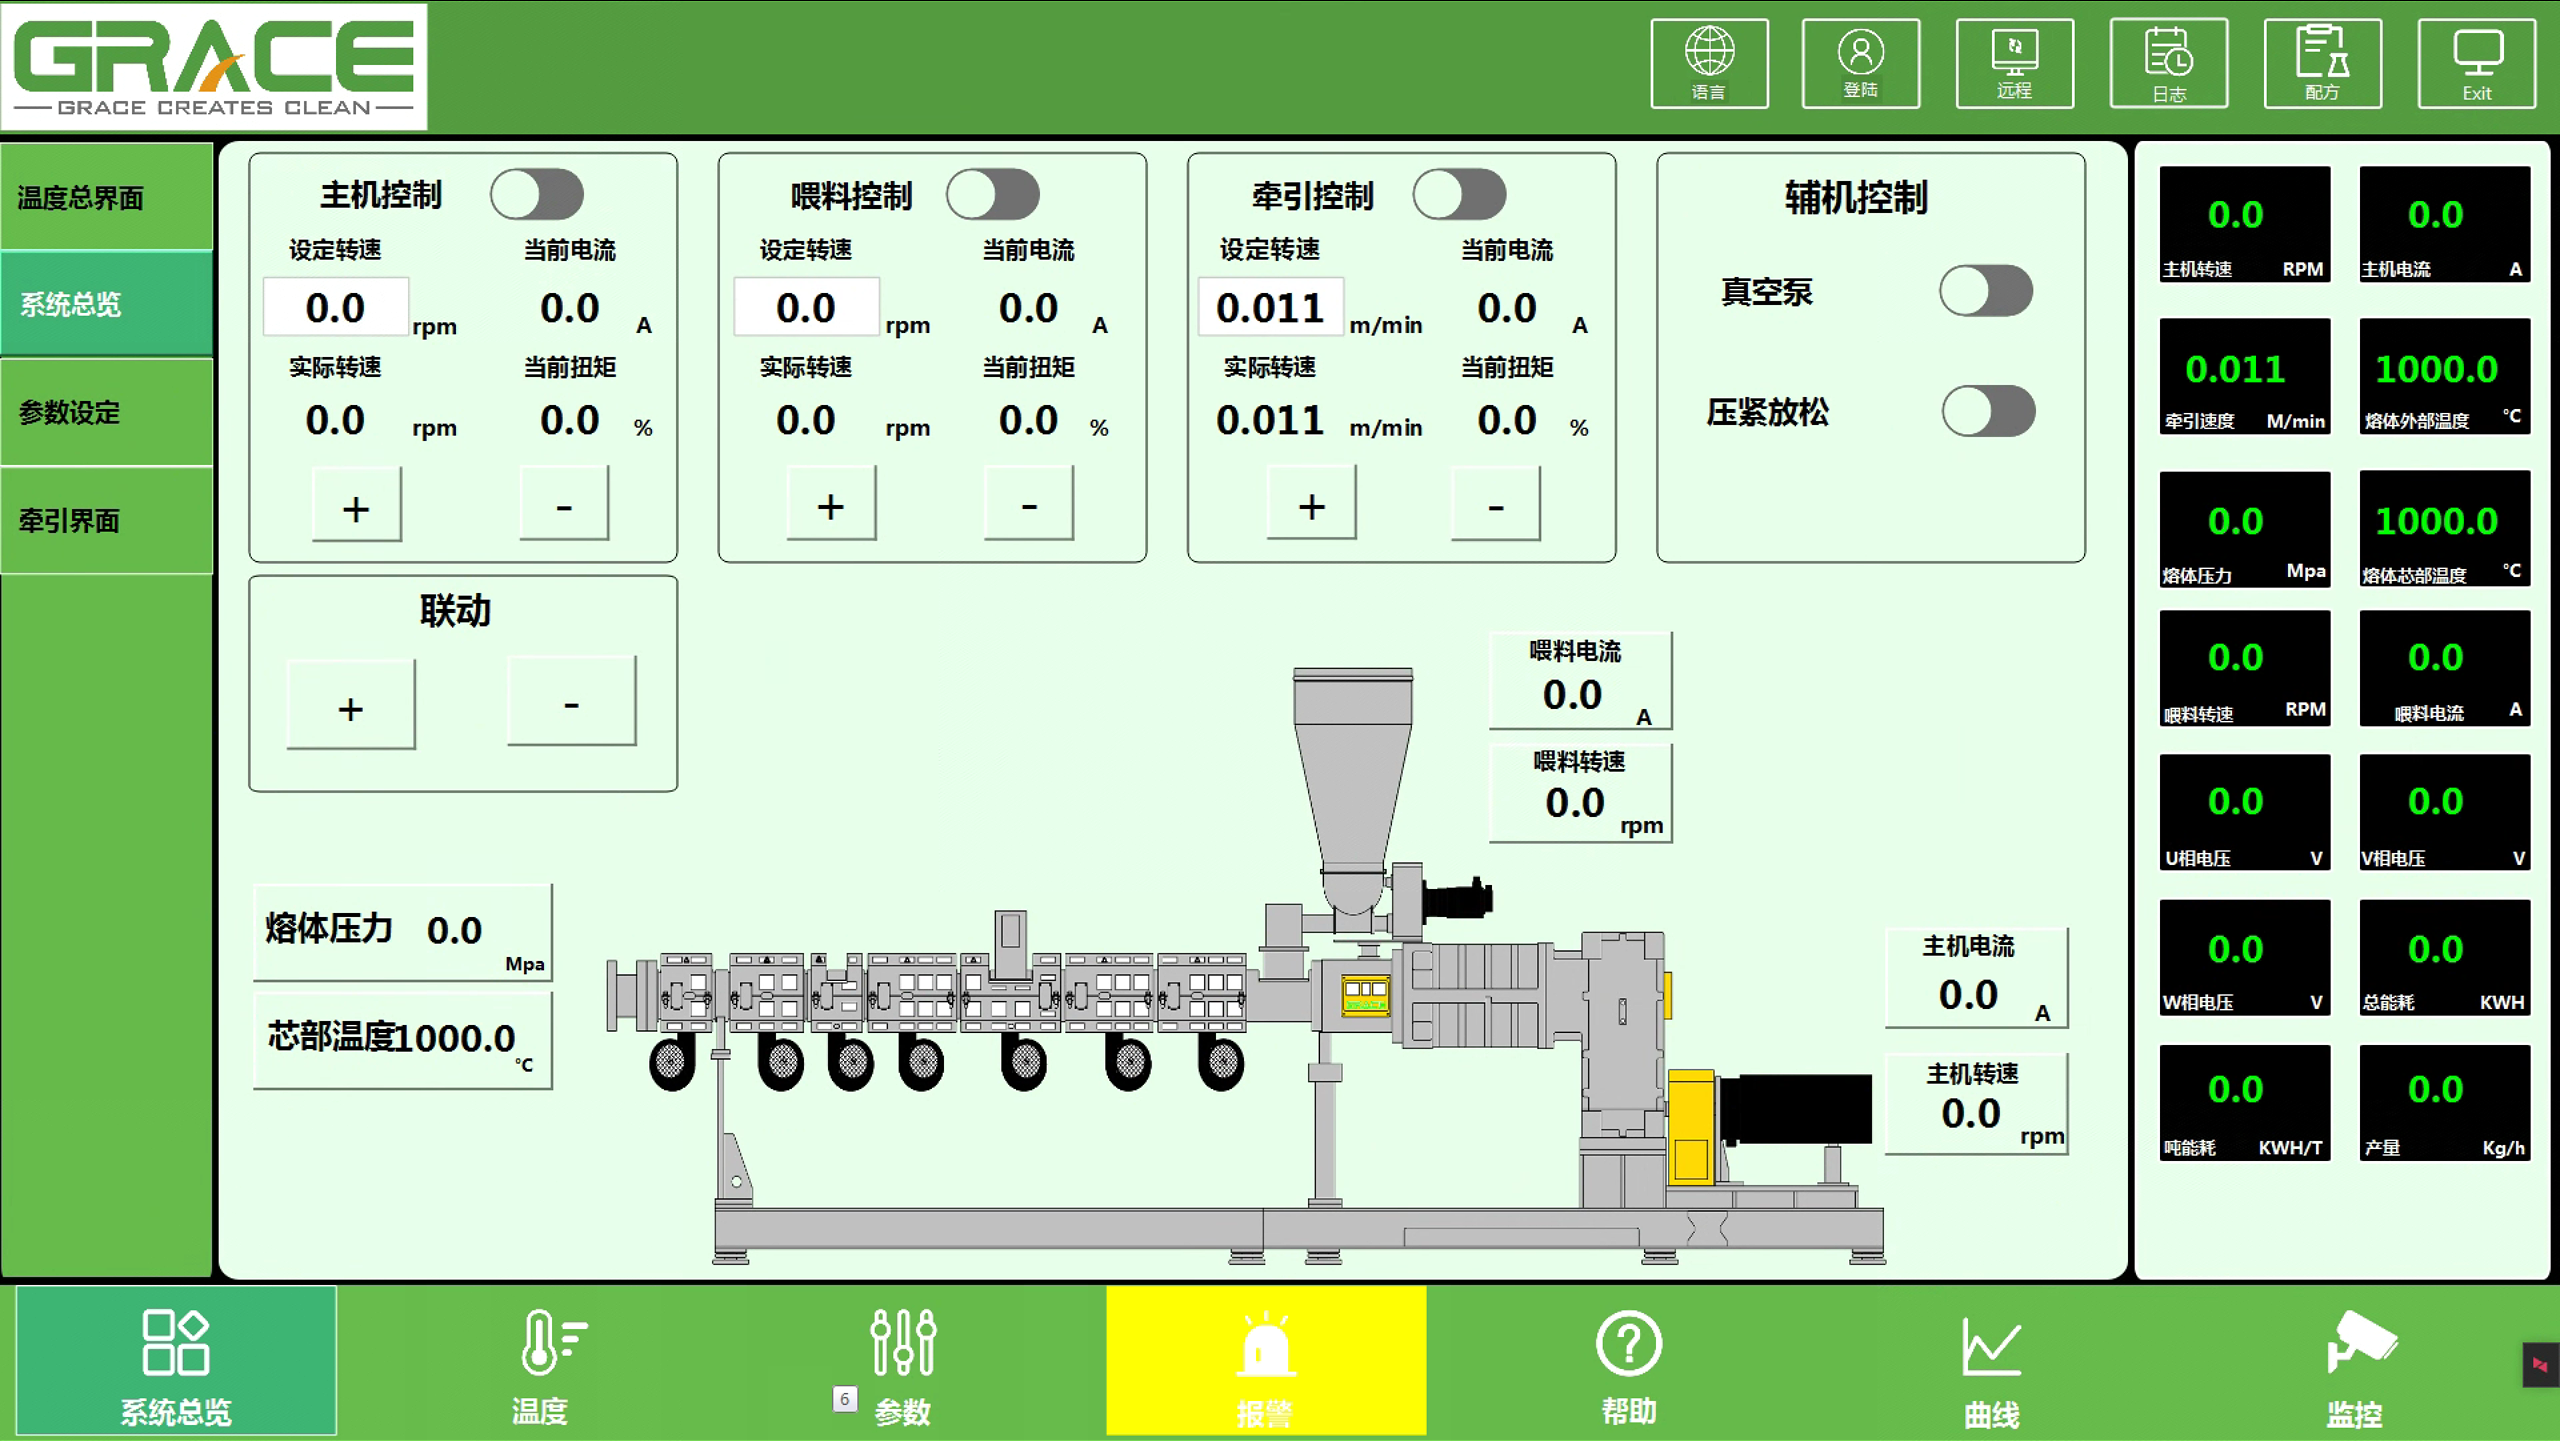
Task: Toggle the main machine control (主机控制) switch
Action: coord(537,194)
